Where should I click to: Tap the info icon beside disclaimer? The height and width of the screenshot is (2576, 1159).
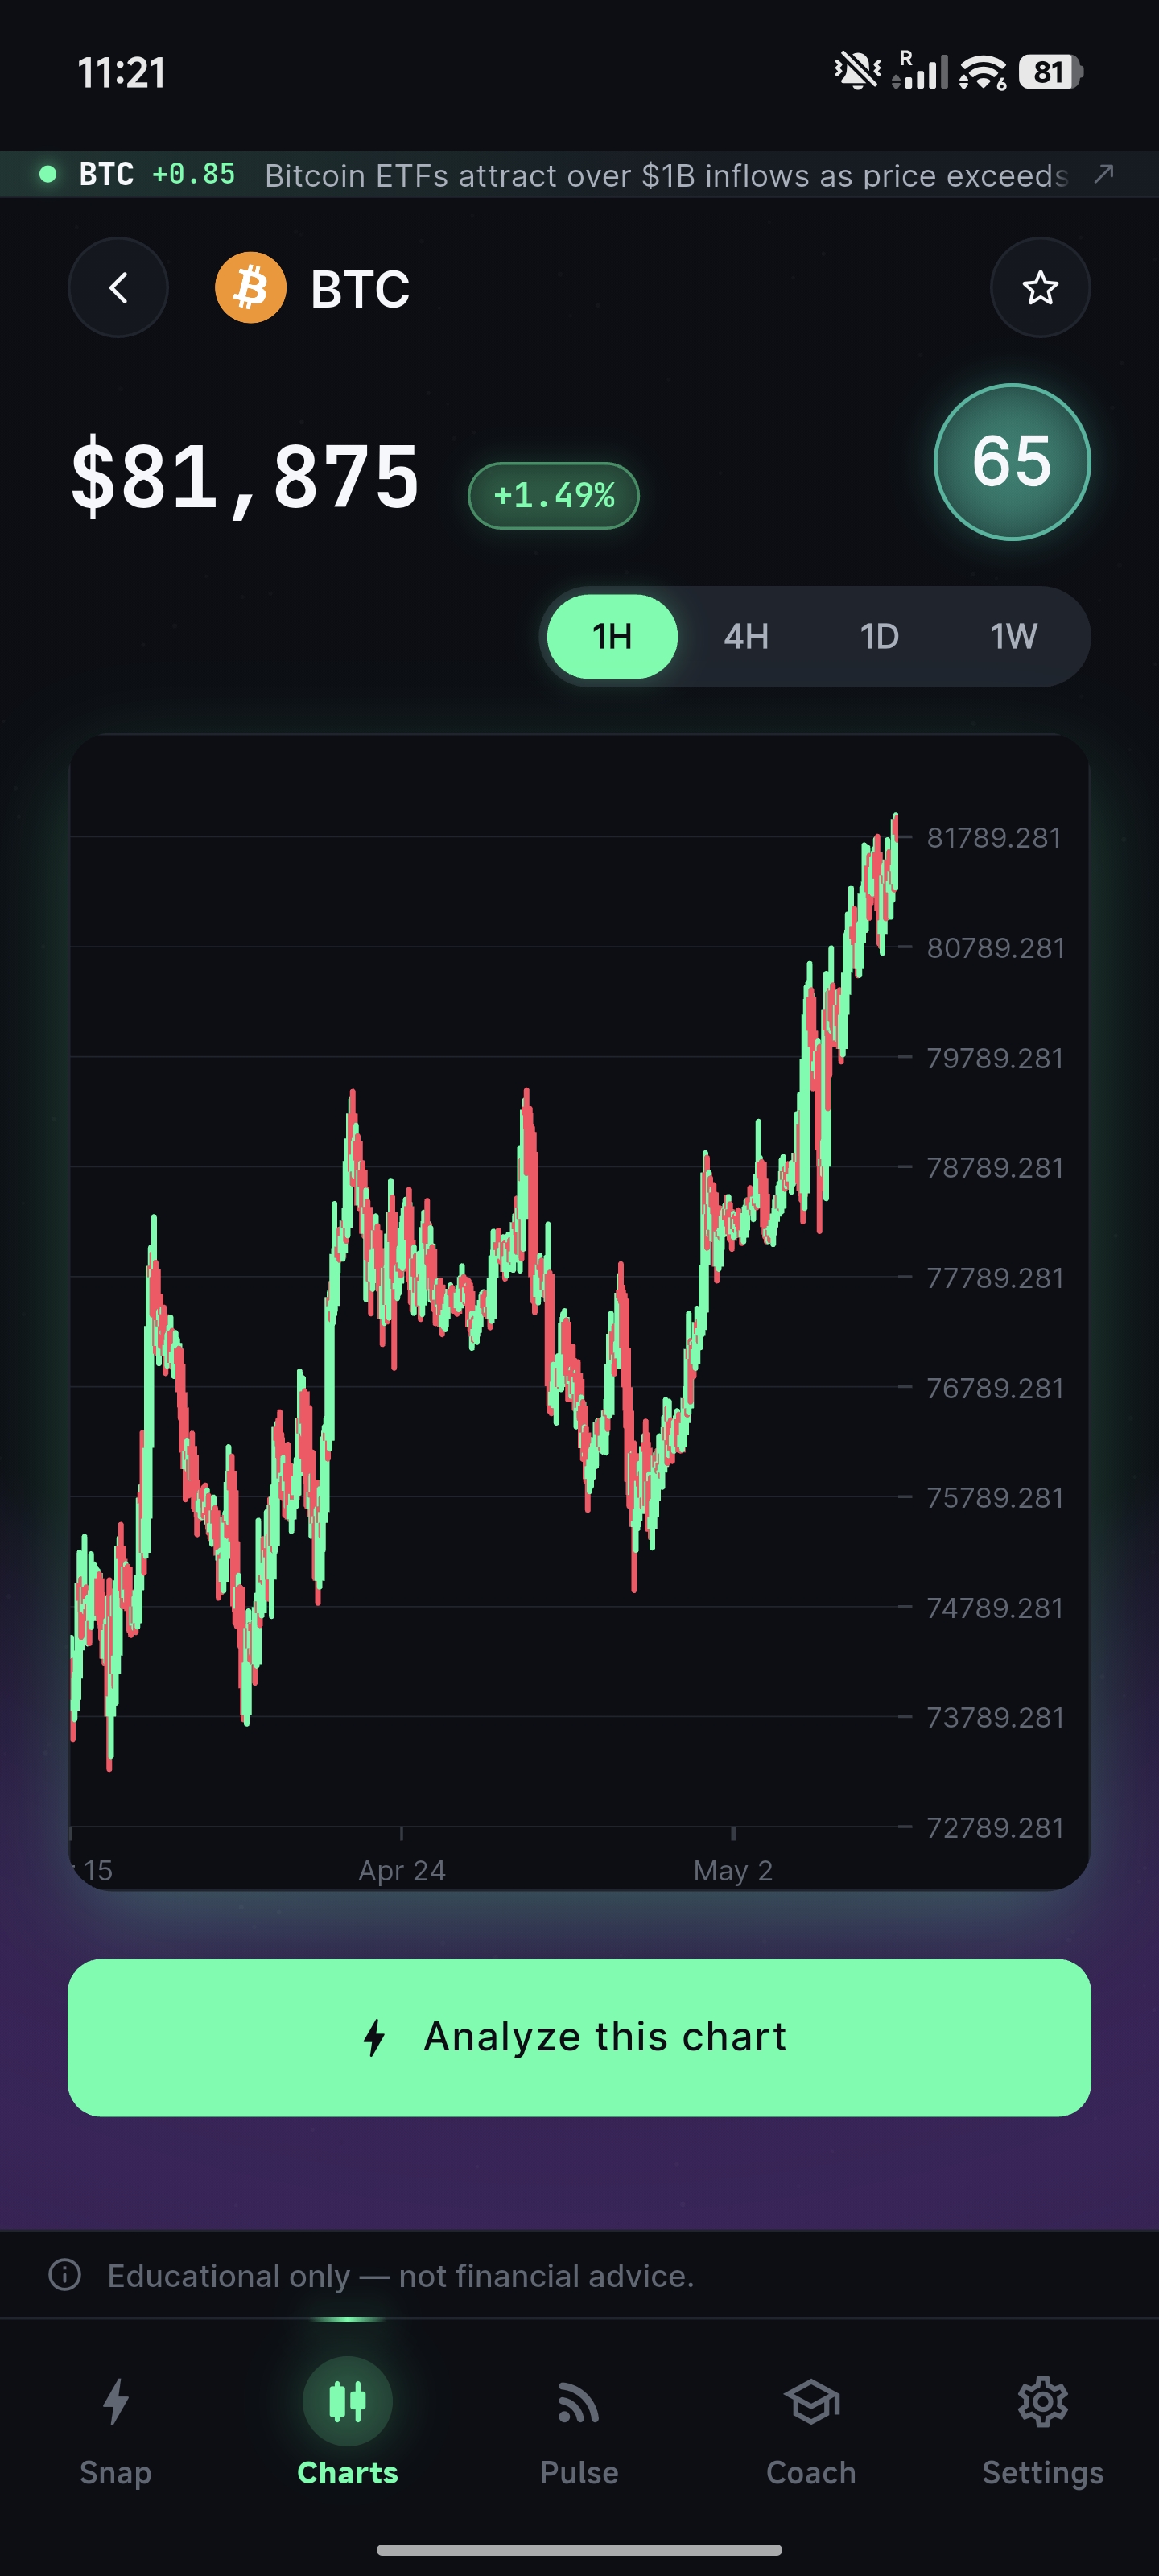[x=65, y=2275]
